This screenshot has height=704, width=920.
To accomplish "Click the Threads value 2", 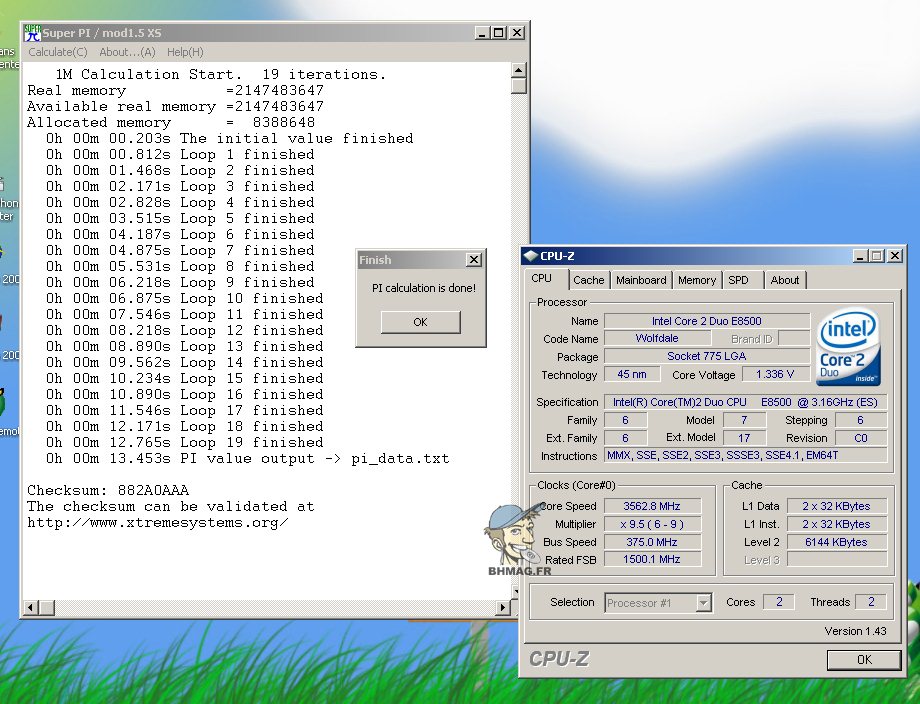I will pos(871,602).
